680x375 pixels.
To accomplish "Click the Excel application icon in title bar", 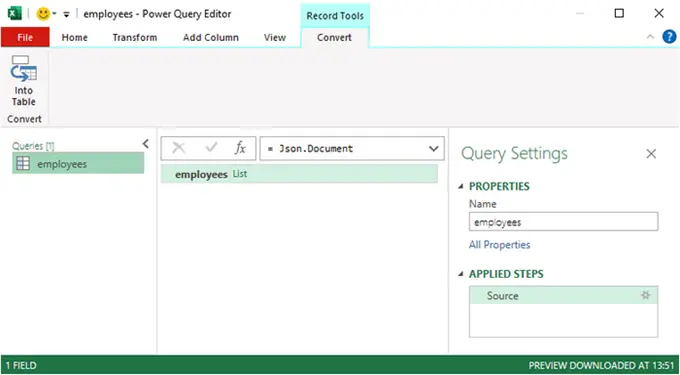I will [x=15, y=14].
